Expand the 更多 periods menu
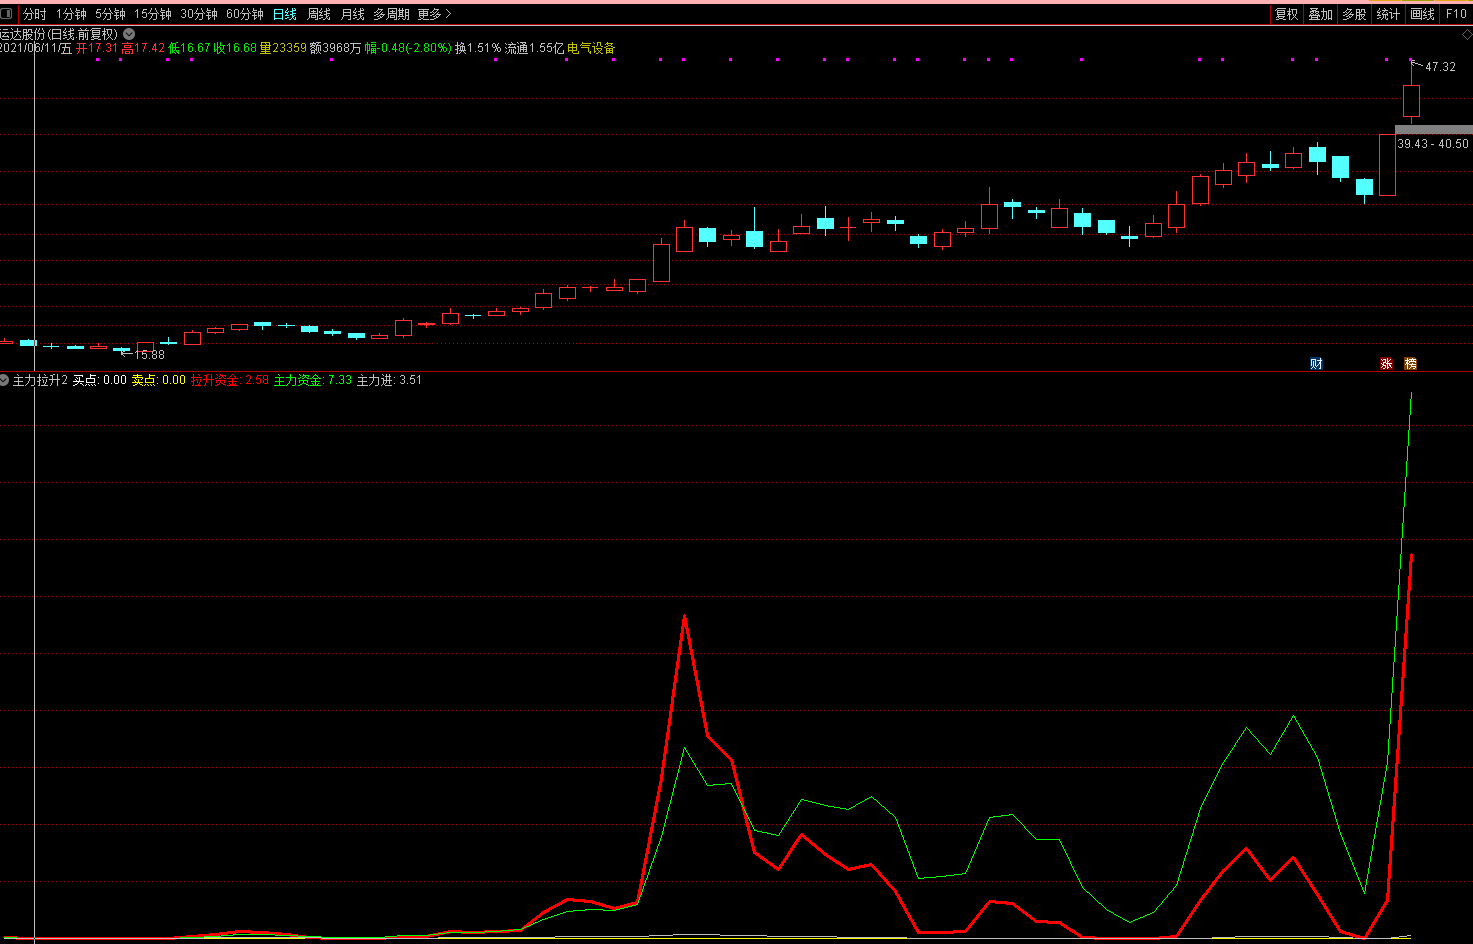 [434, 14]
